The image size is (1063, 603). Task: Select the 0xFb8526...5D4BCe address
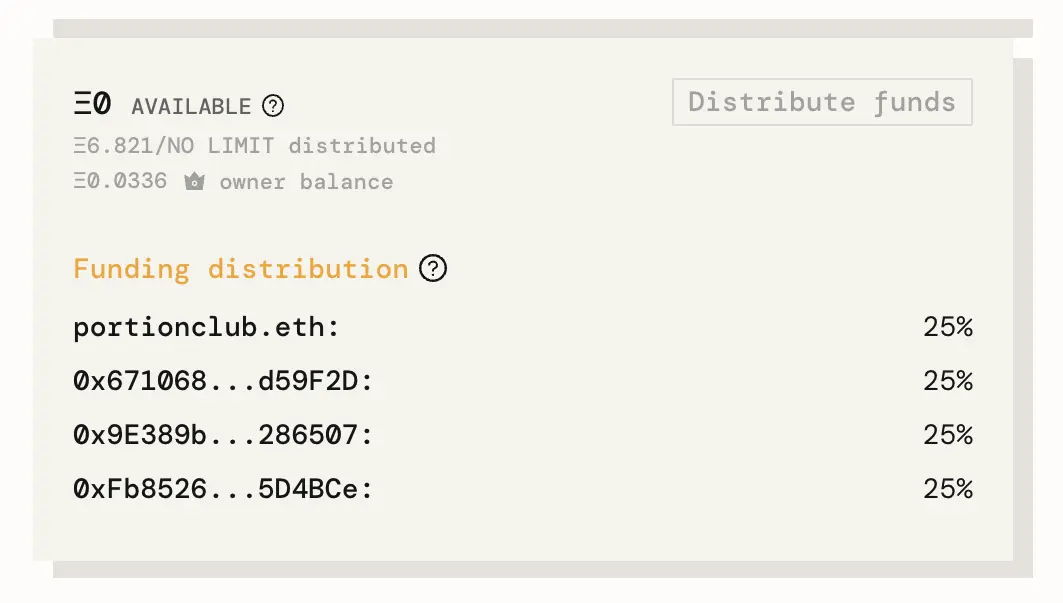[x=216, y=490]
